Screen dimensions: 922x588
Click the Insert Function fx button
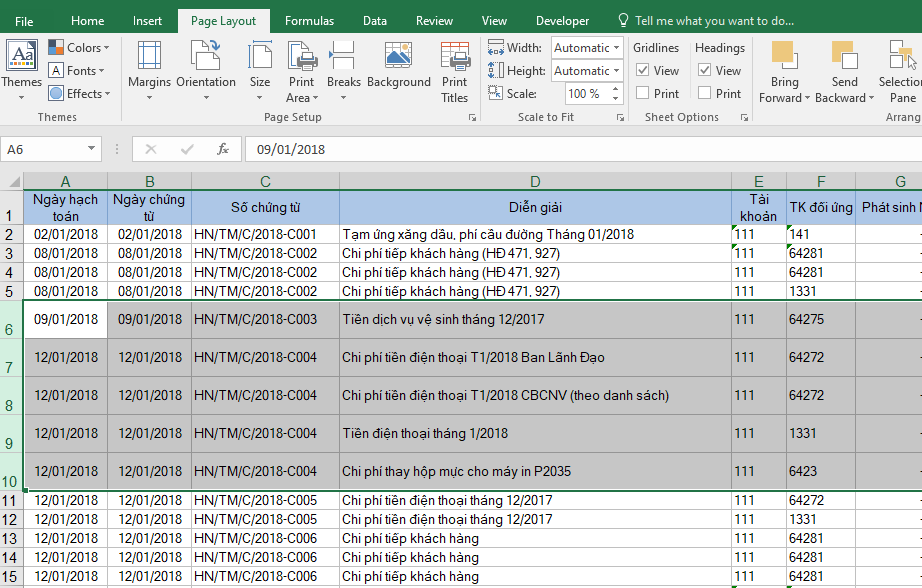(223, 149)
